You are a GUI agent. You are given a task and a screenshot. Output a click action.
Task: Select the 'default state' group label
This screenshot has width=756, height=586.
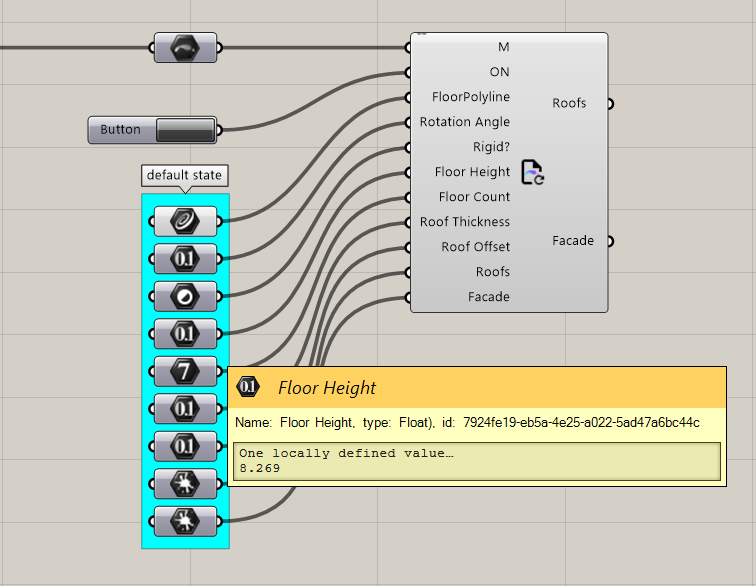tap(184, 175)
